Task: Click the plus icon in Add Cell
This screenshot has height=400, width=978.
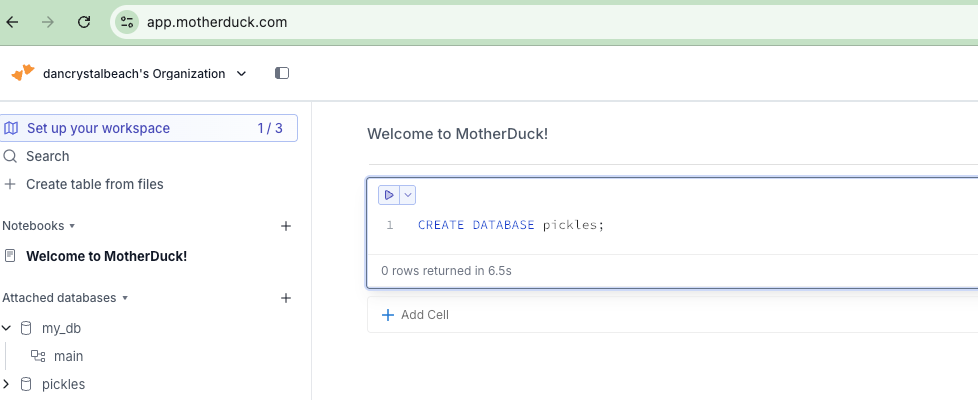Action: coord(388,315)
